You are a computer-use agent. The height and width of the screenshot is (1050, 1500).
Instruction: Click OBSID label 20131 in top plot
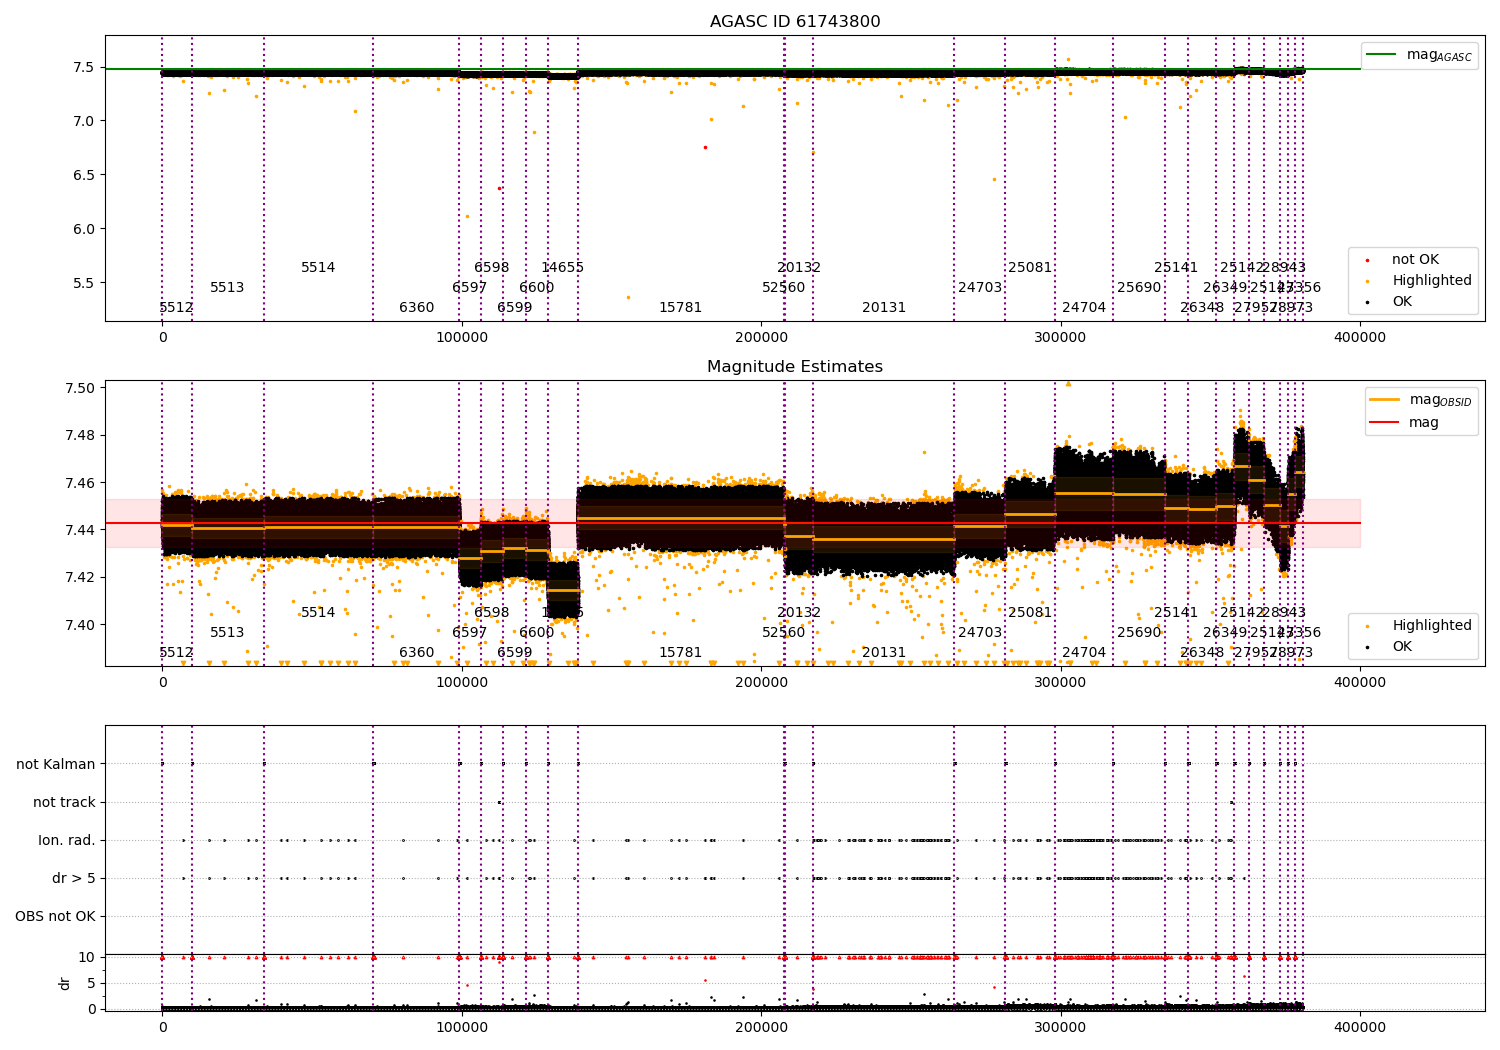884,307
